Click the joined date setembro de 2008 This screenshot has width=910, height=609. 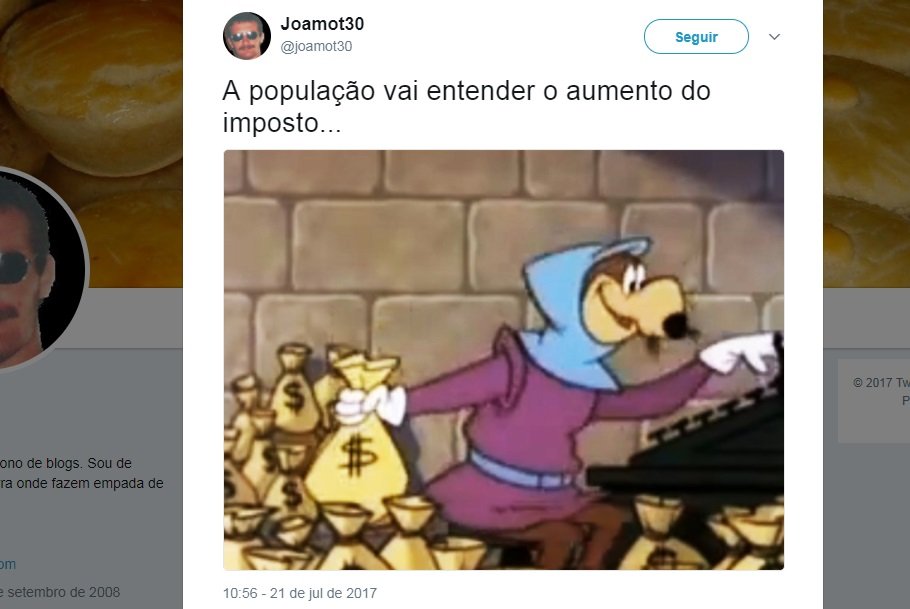[x=60, y=592]
